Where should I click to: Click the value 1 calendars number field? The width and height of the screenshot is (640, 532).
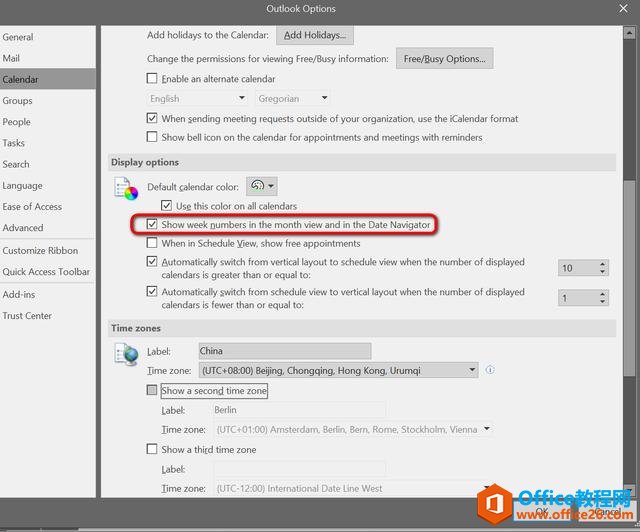tap(578, 298)
